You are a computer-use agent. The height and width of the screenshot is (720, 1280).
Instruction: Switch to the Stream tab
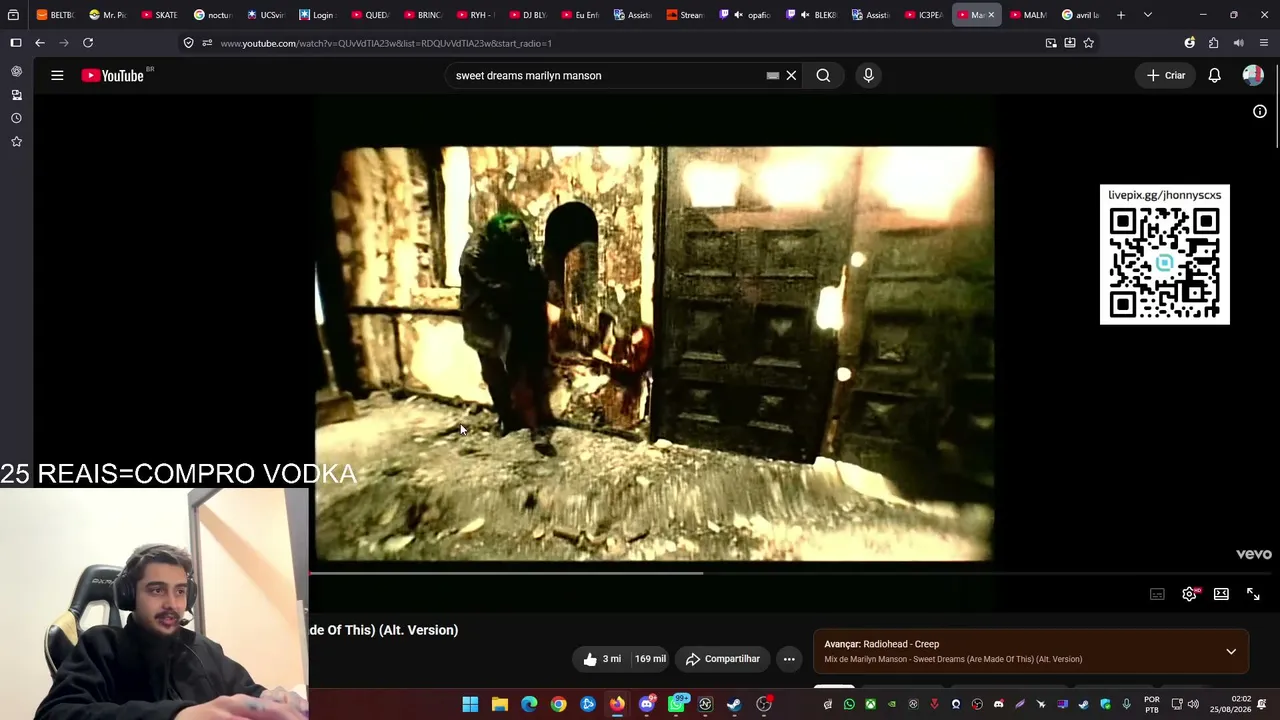pos(685,15)
